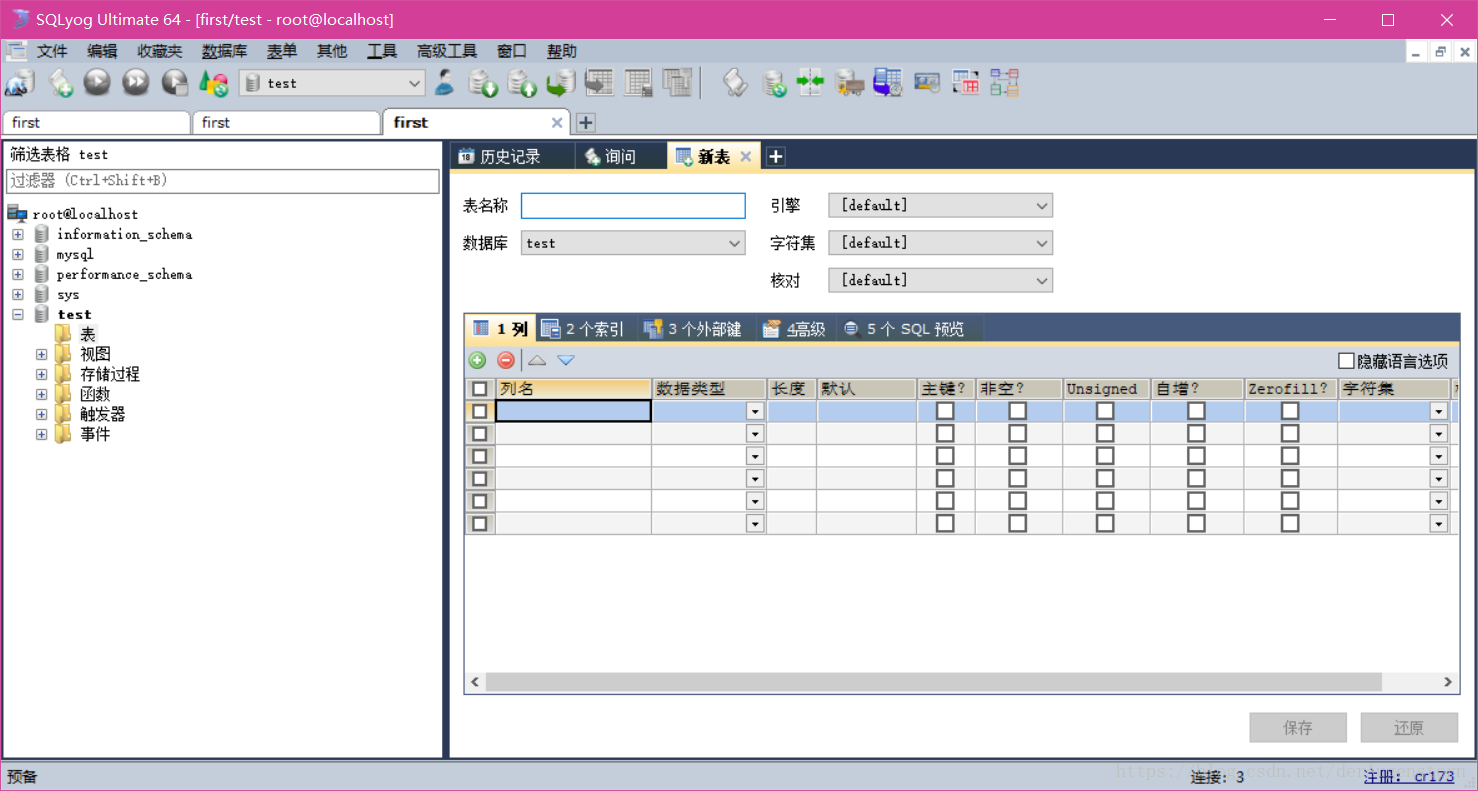The width and height of the screenshot is (1478, 791).
Task: Collapse the test database node
Action: point(17,314)
